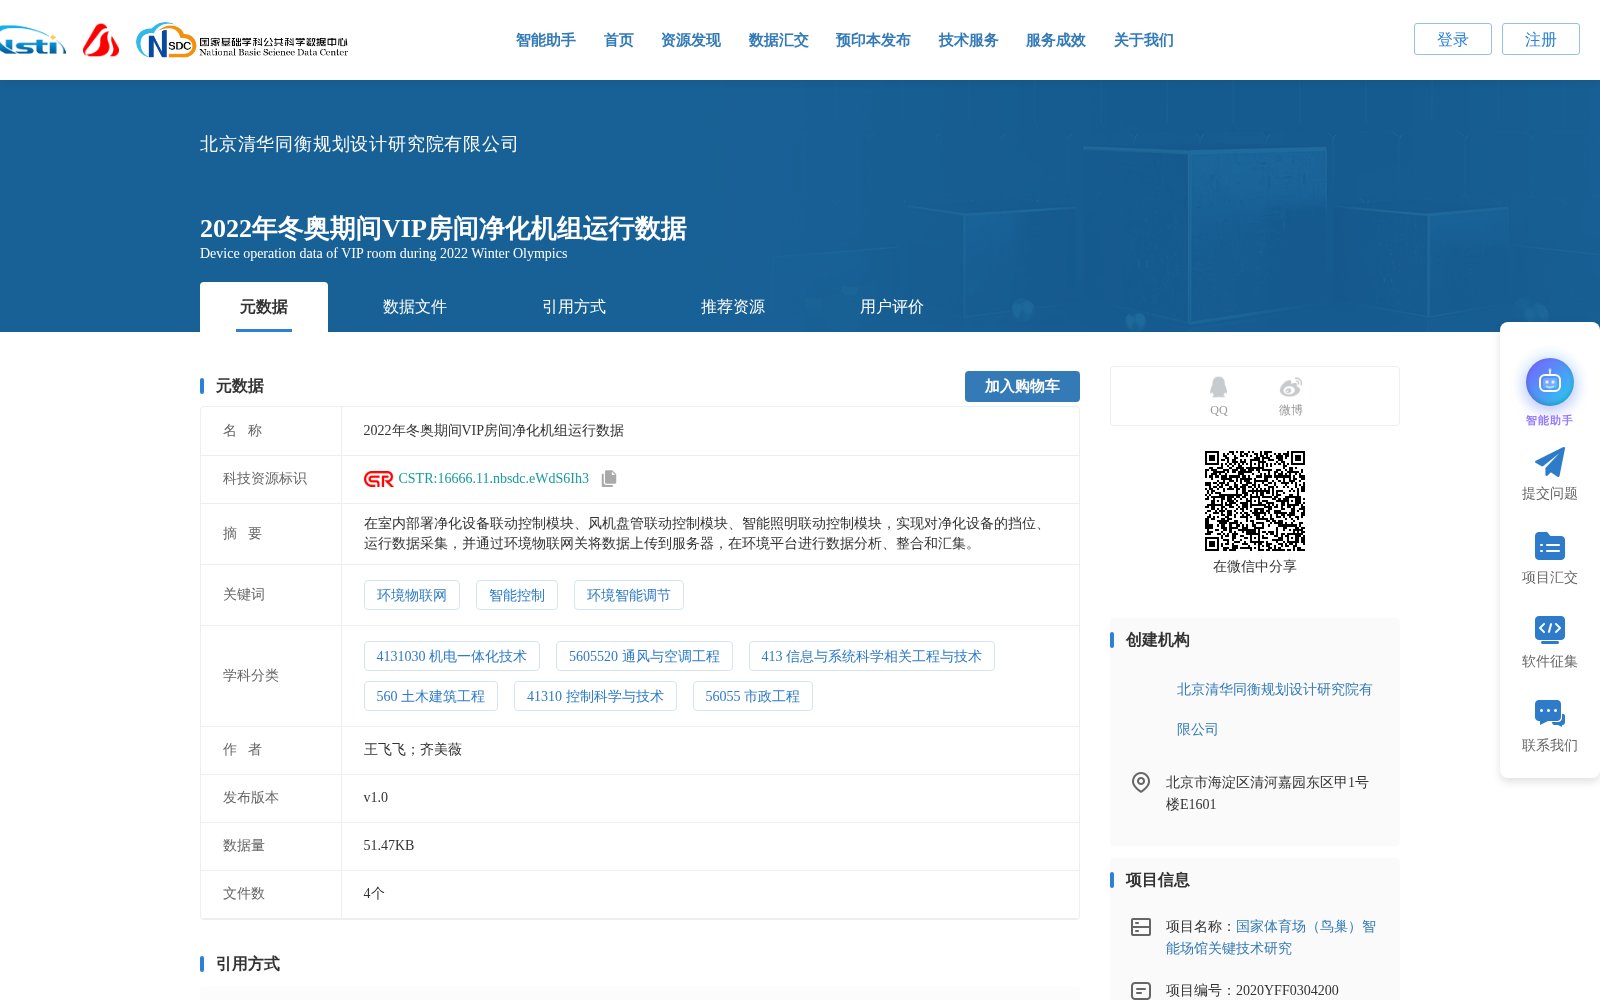Click the CSTR logo icon
The height and width of the screenshot is (1000, 1600).
coord(379,479)
